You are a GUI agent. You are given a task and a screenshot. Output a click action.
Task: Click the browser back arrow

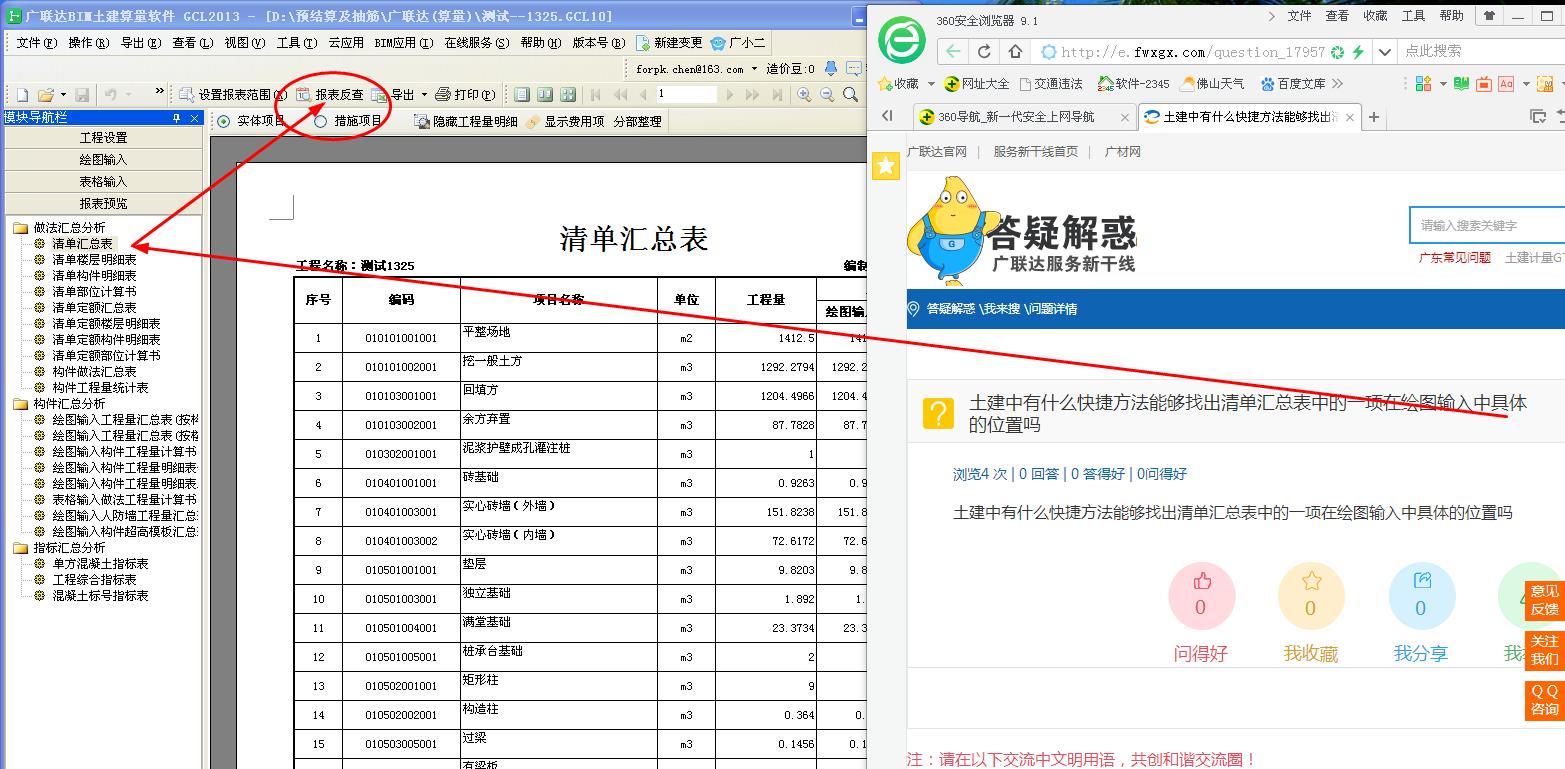953,52
